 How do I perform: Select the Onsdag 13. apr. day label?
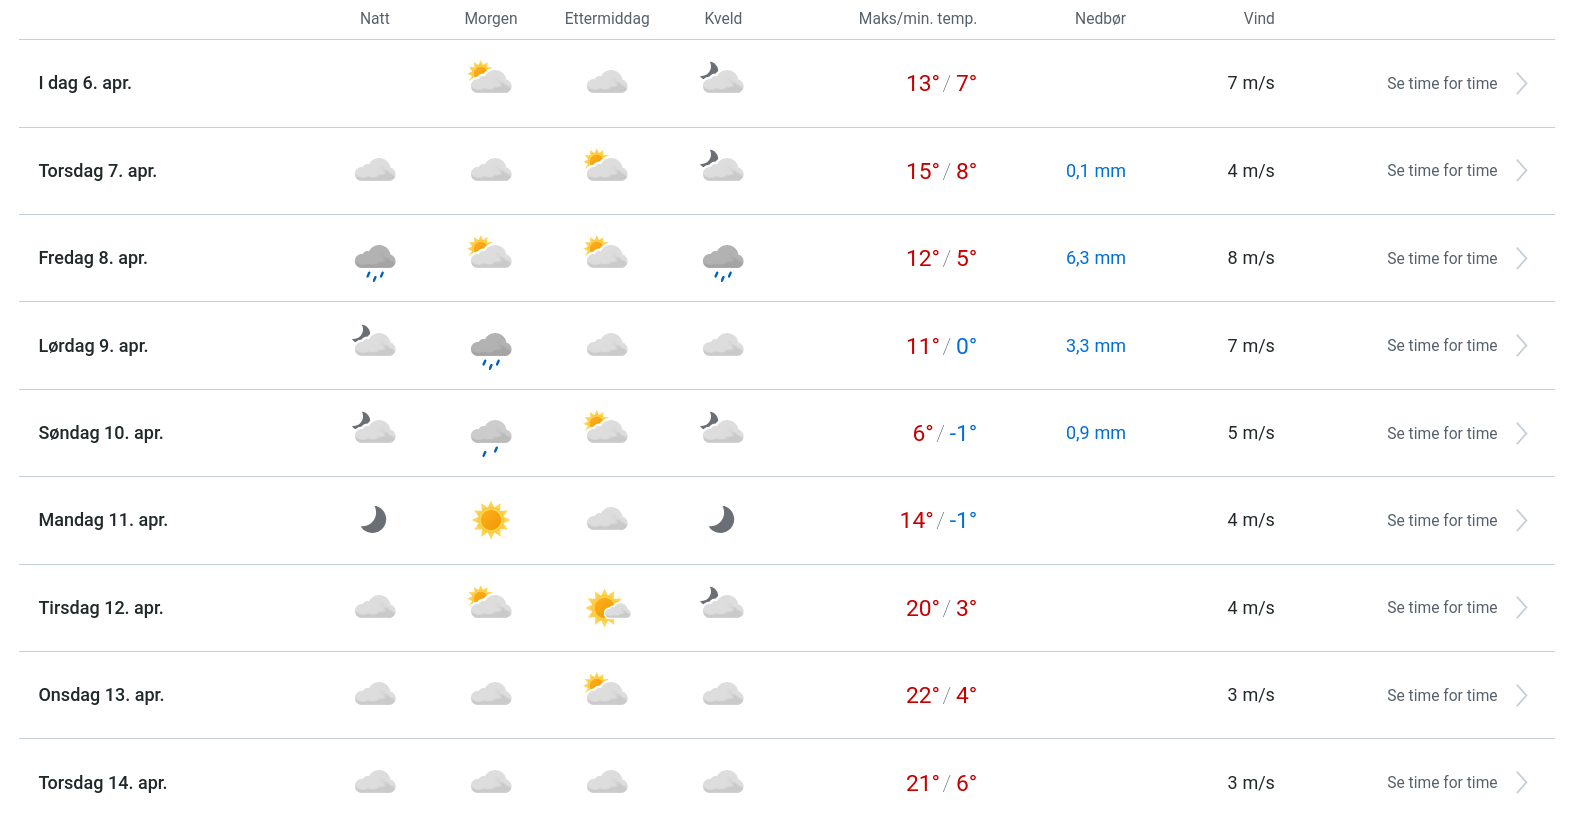[101, 695]
